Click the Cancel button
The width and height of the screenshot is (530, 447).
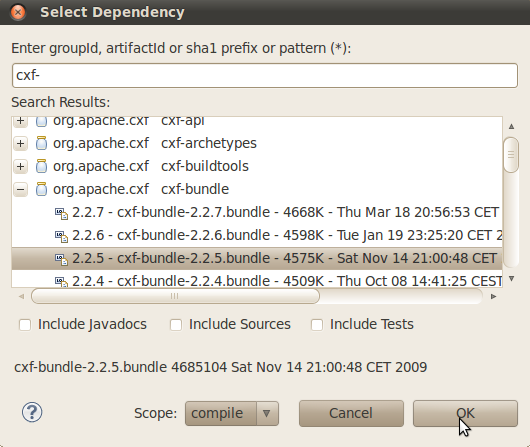(351, 413)
